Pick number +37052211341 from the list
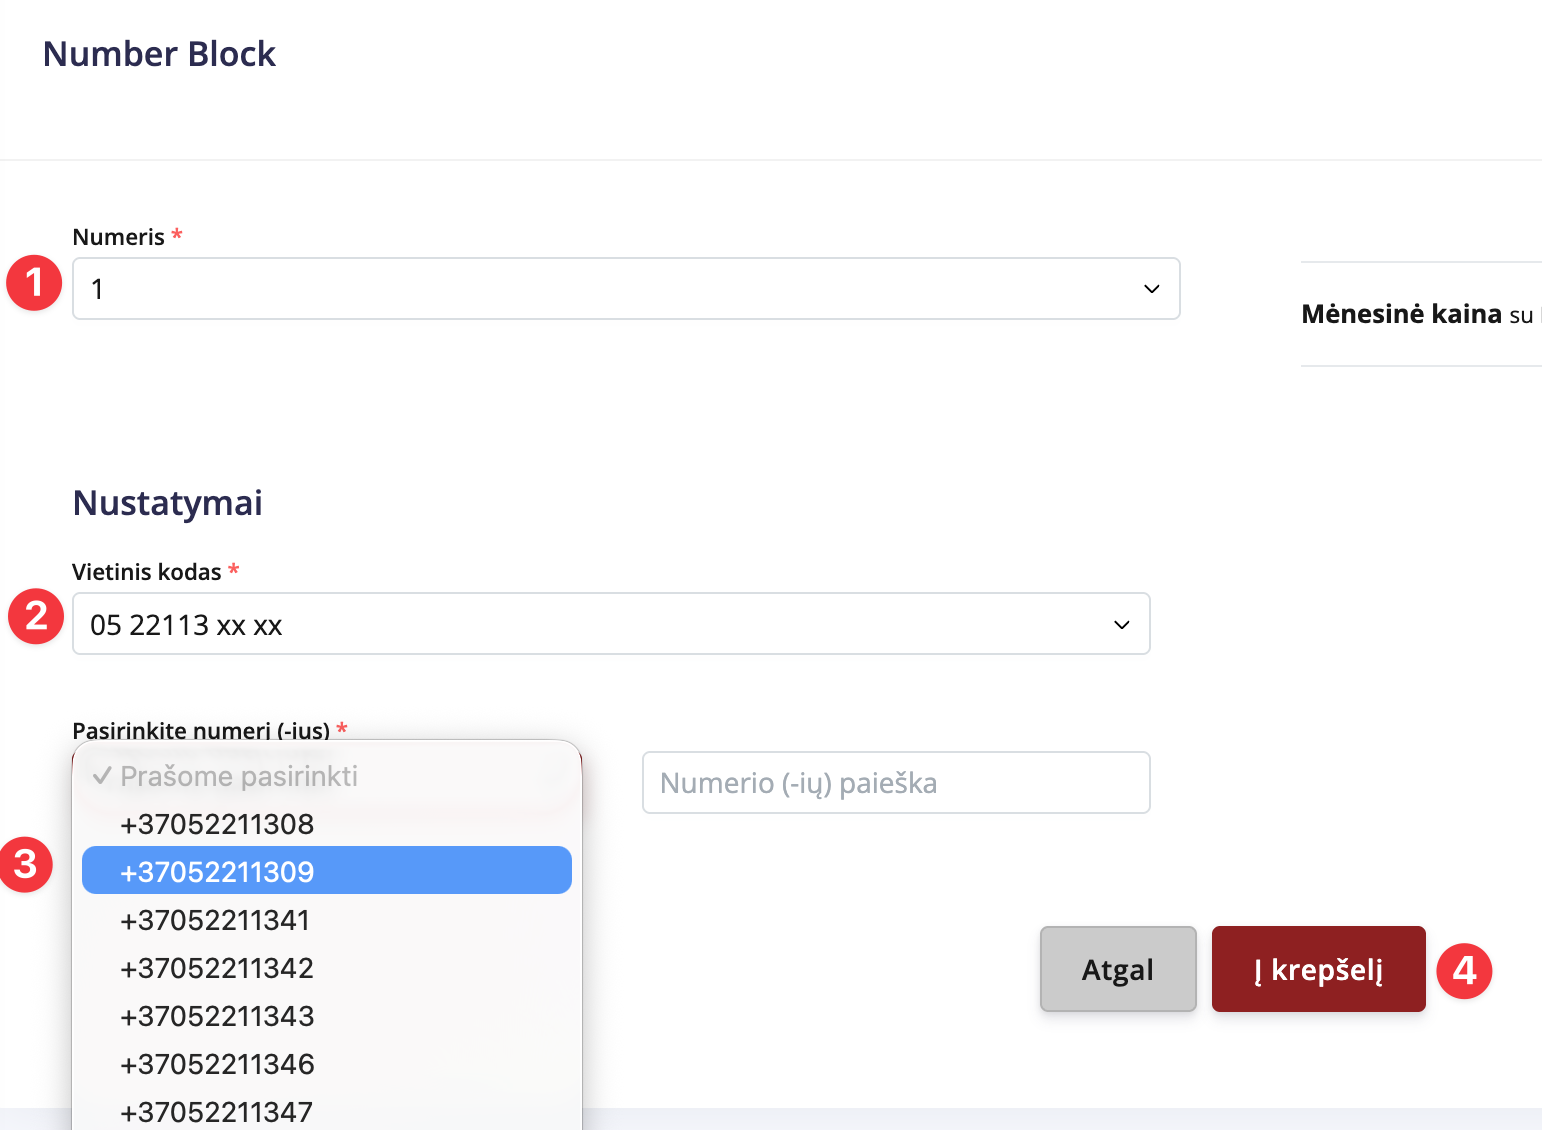This screenshot has width=1542, height=1130. [215, 920]
